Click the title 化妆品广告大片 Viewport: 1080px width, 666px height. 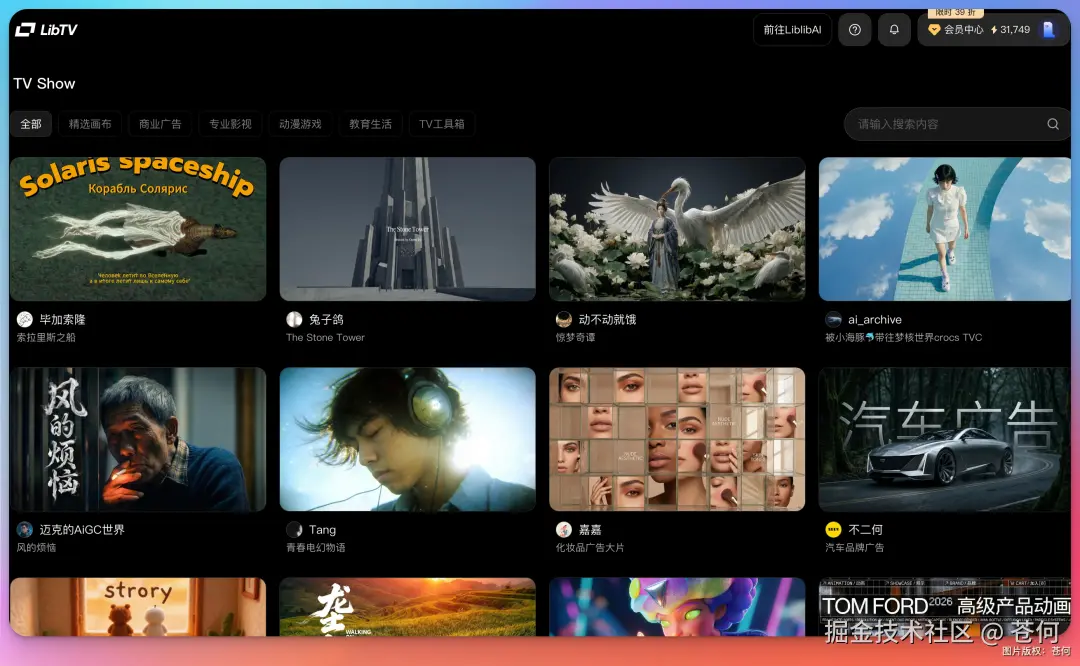pos(590,548)
